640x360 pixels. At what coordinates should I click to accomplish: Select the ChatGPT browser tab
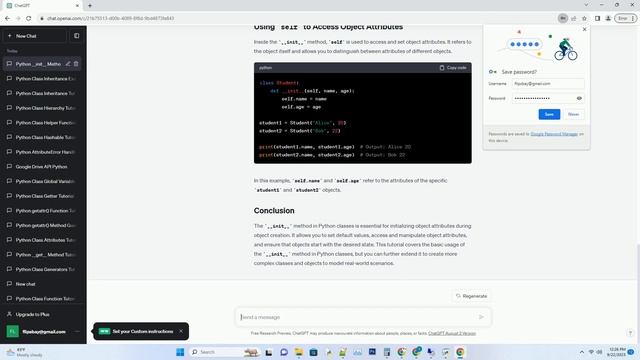click(42, 6)
